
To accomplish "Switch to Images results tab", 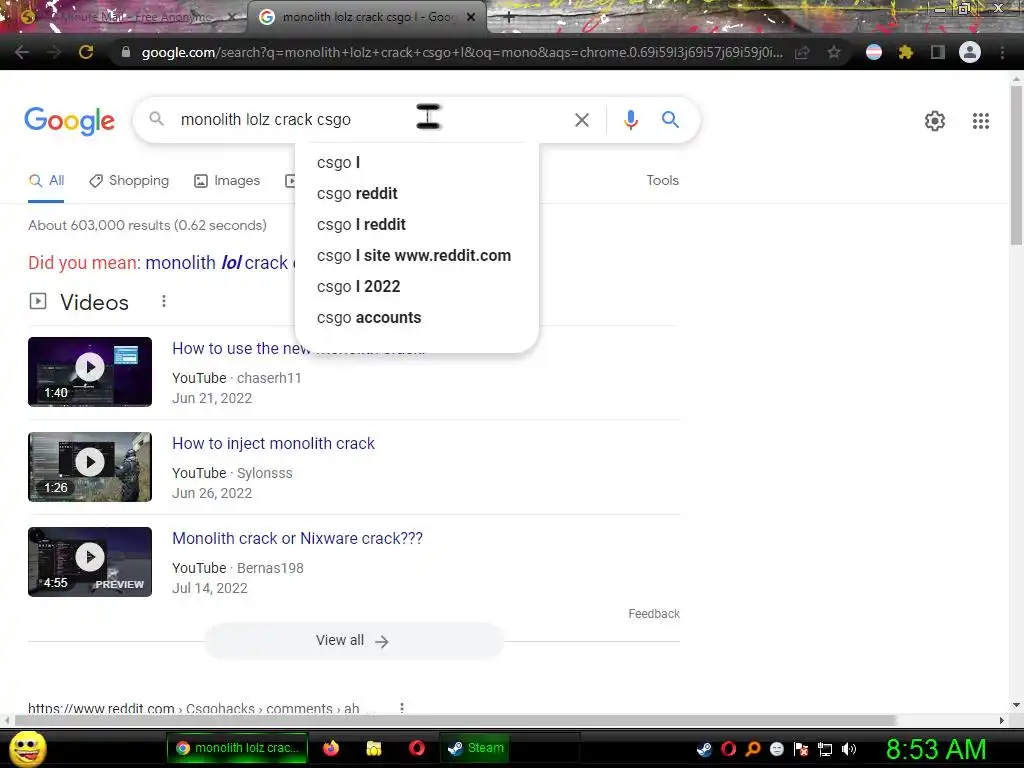I will point(227,181).
